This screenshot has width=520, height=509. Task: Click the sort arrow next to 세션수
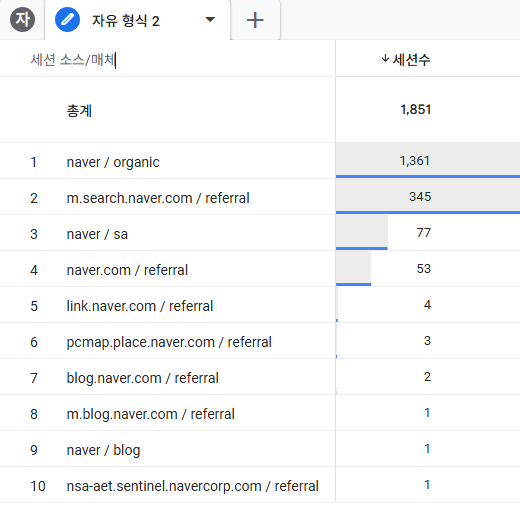pos(385,59)
